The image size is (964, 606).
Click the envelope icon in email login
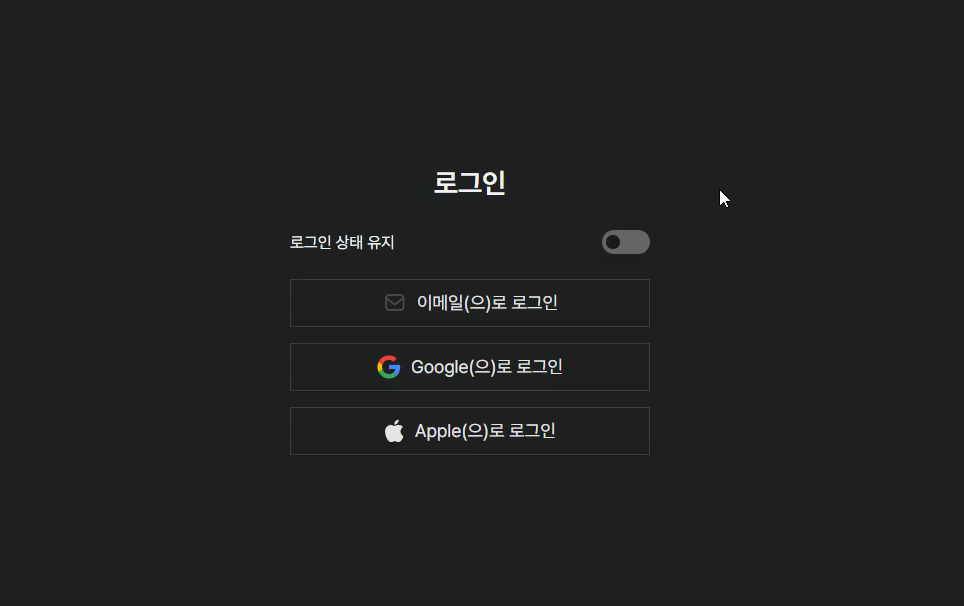pos(395,302)
